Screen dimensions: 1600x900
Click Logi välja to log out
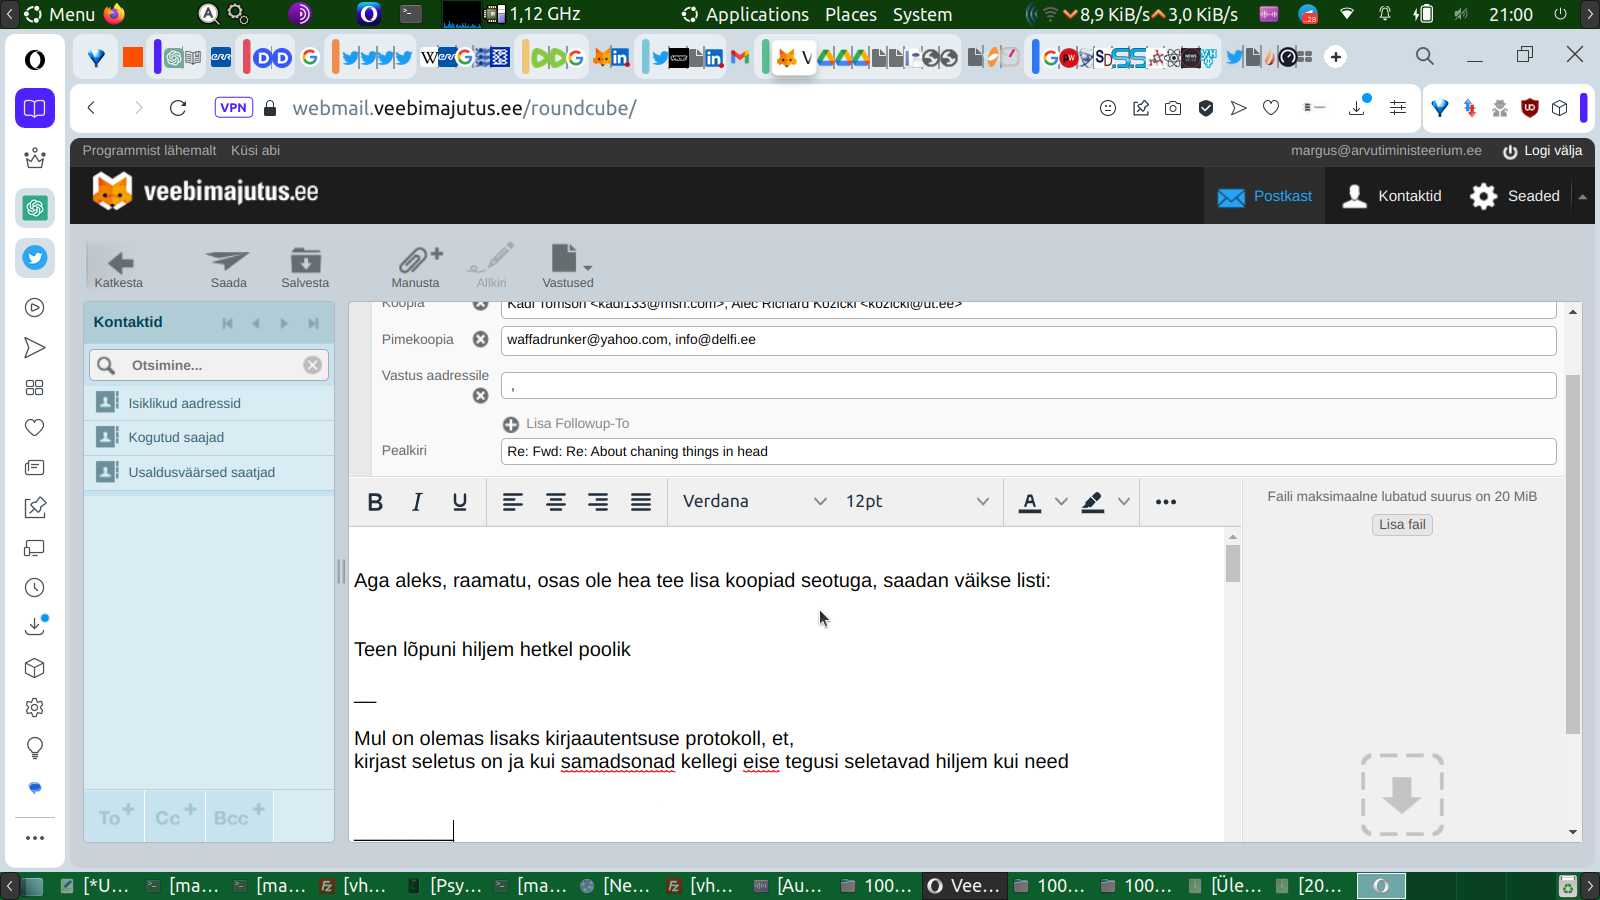1542,151
